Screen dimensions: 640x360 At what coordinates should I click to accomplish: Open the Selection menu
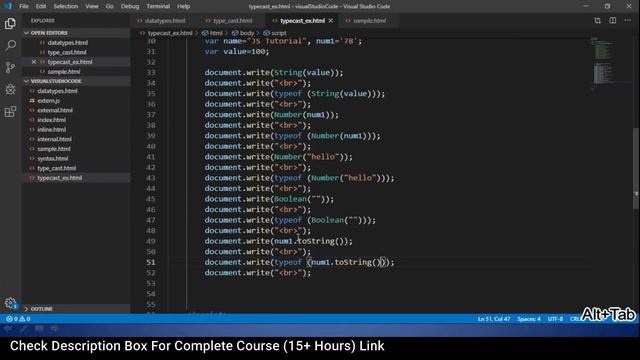66,6
